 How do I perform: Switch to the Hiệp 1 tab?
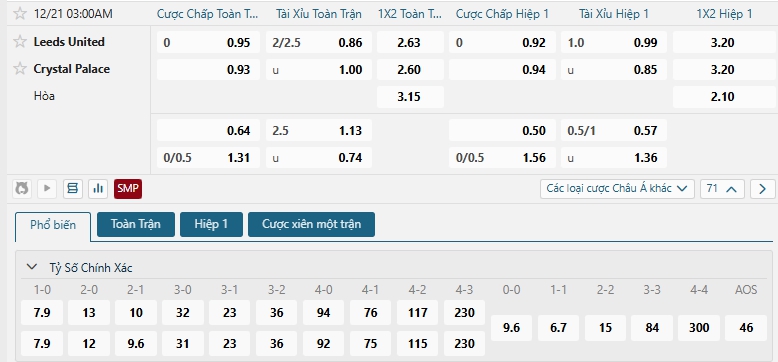tap(211, 224)
